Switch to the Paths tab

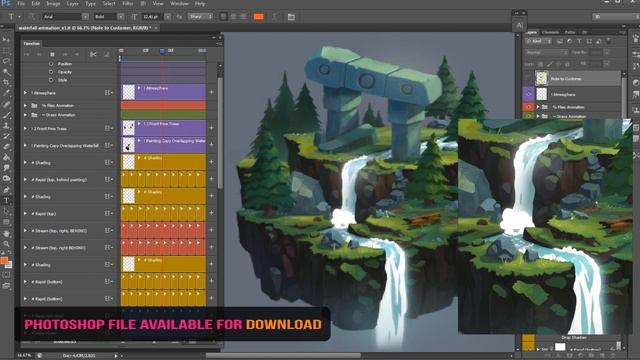click(570, 32)
